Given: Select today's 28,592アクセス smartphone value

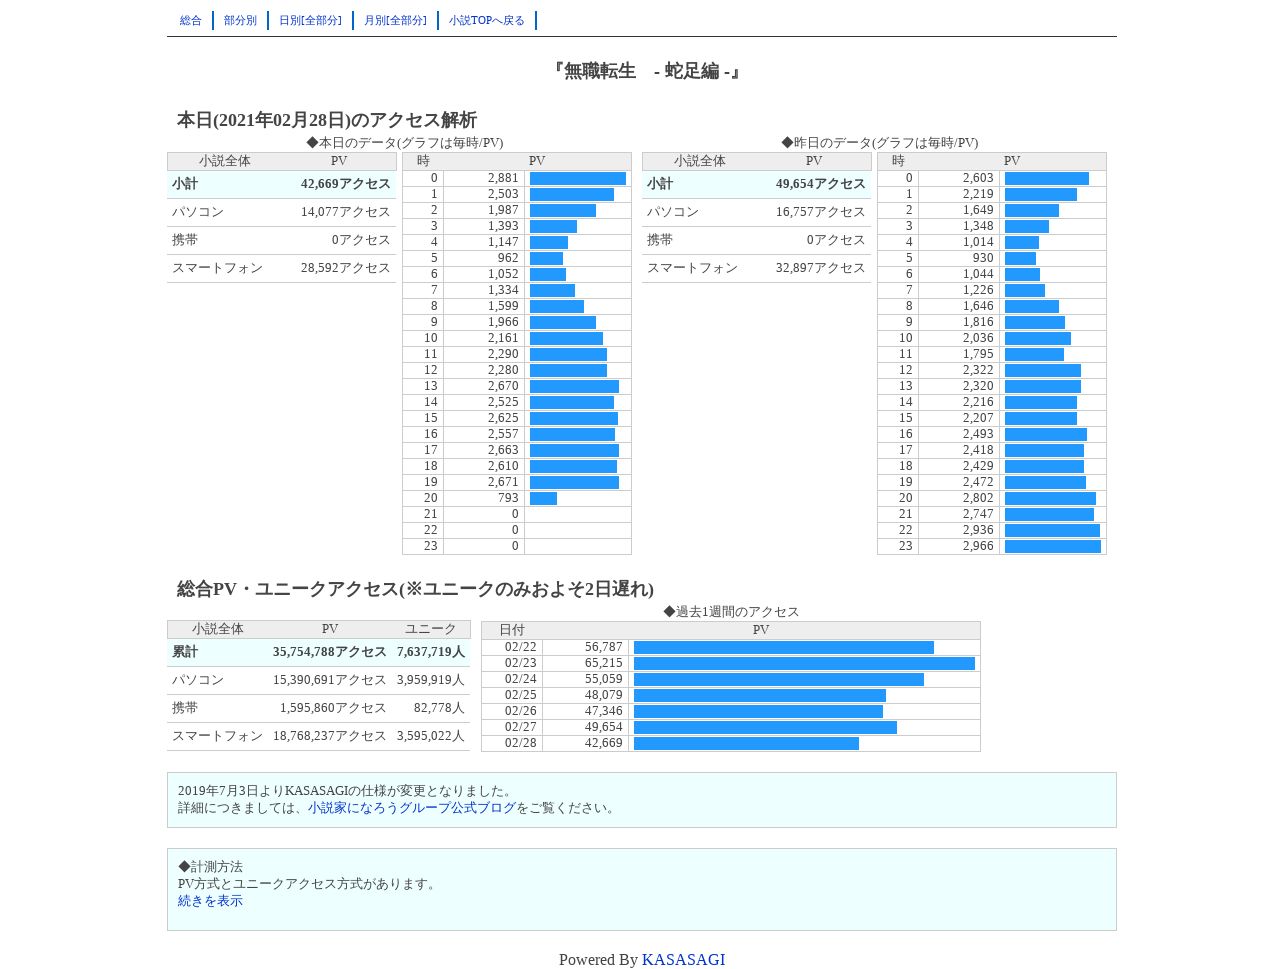Looking at the screenshot, I should (346, 268).
